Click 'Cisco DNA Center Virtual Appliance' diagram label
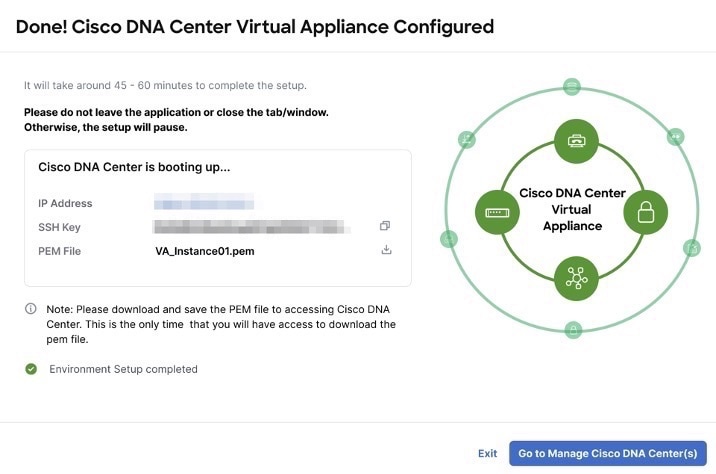 click(x=572, y=210)
